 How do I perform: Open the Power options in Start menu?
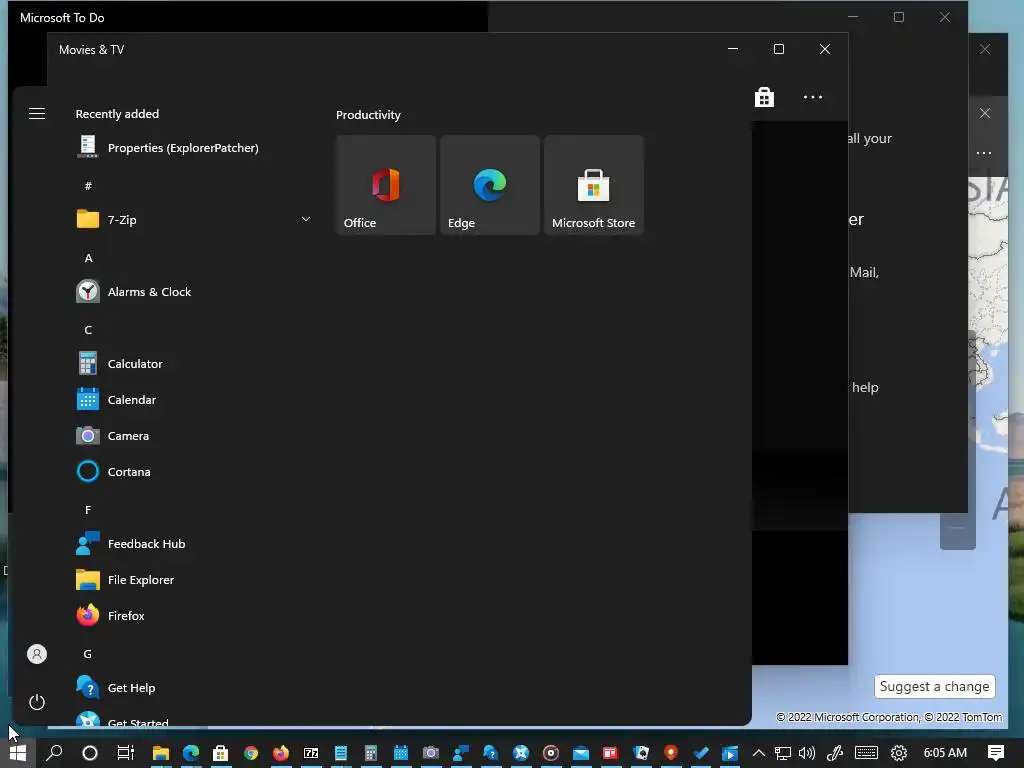point(37,702)
